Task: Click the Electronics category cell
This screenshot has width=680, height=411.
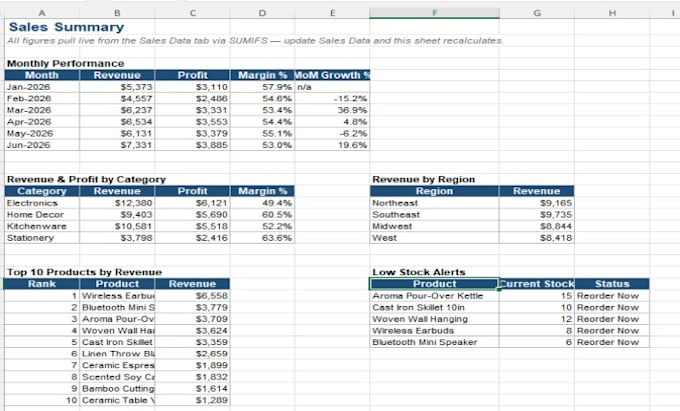Action: (x=42, y=203)
